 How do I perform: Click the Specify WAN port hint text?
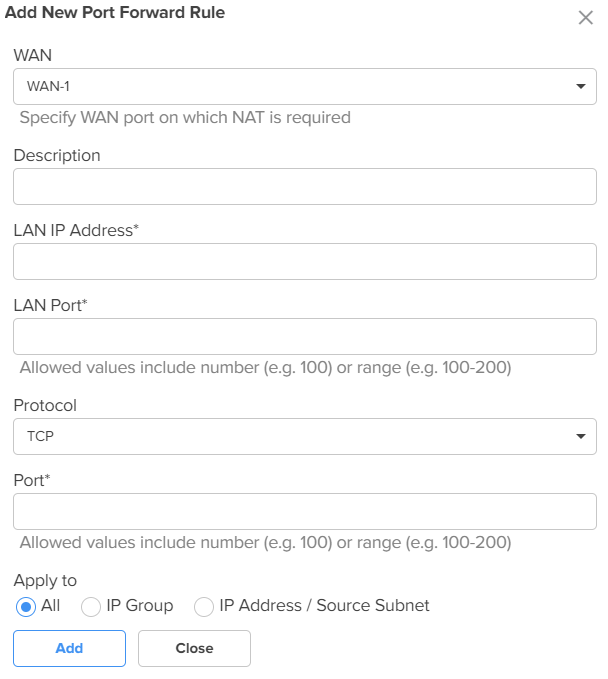click(185, 118)
